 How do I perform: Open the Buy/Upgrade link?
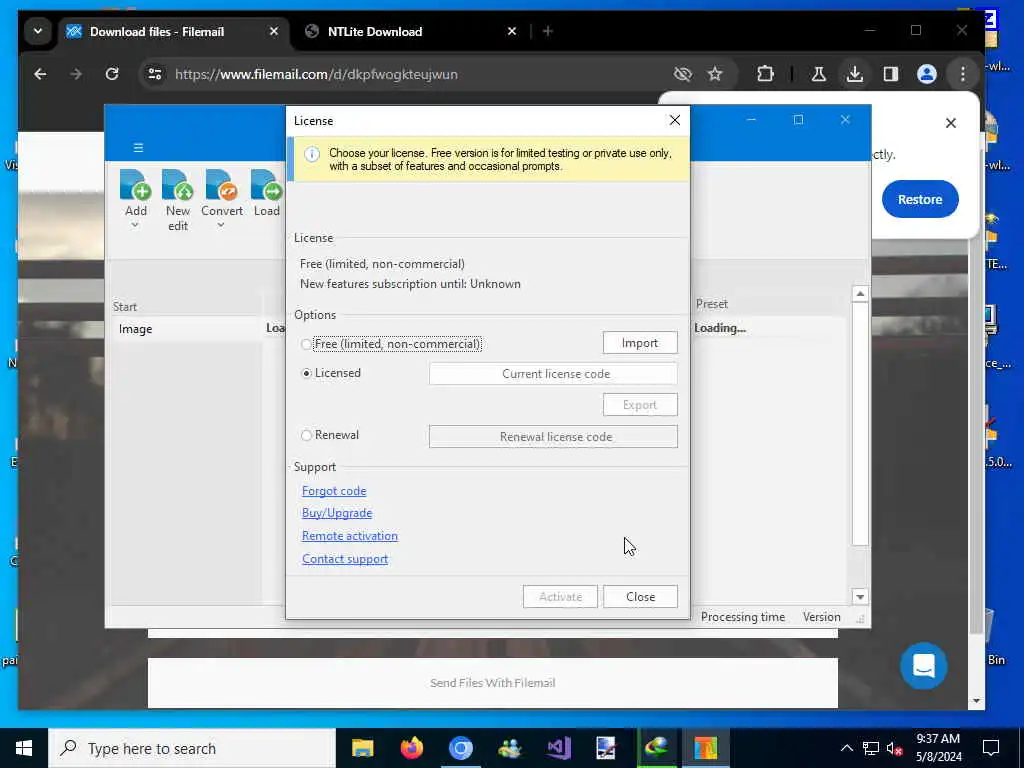click(337, 513)
